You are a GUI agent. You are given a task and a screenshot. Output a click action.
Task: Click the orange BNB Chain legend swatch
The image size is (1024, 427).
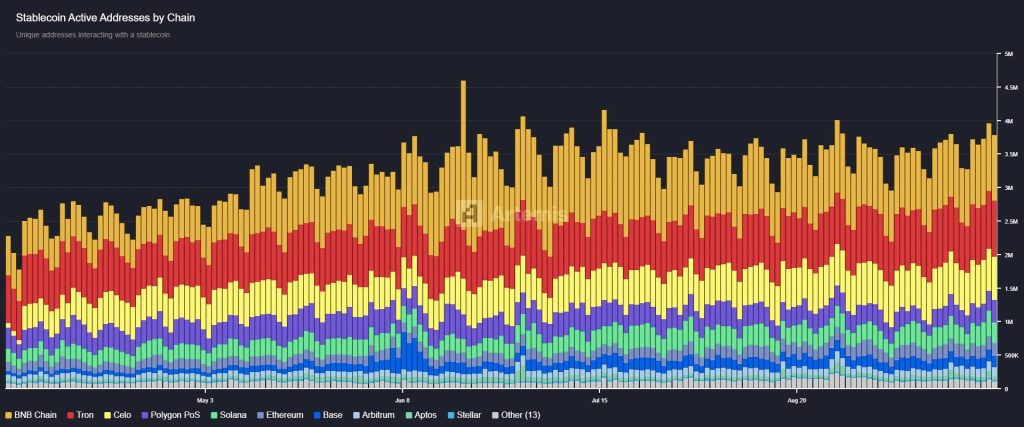click(x=9, y=413)
